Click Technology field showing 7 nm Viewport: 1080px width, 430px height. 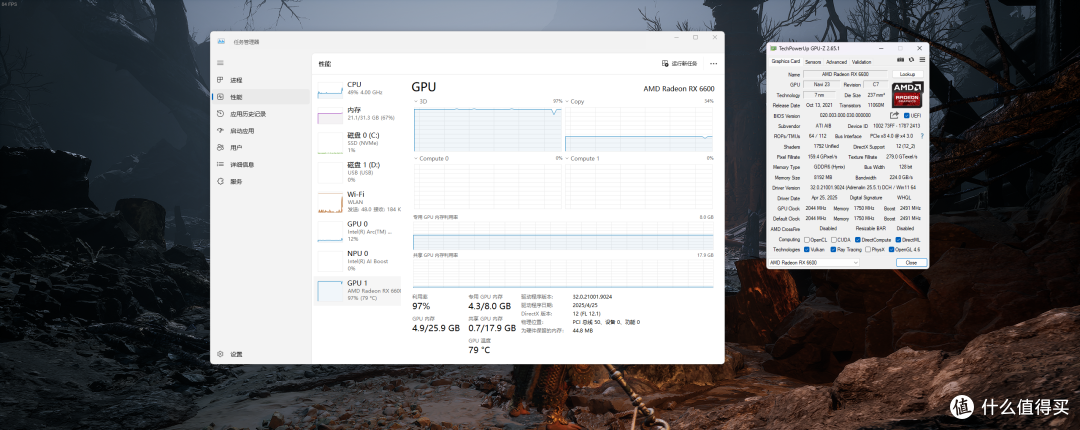(x=819, y=95)
